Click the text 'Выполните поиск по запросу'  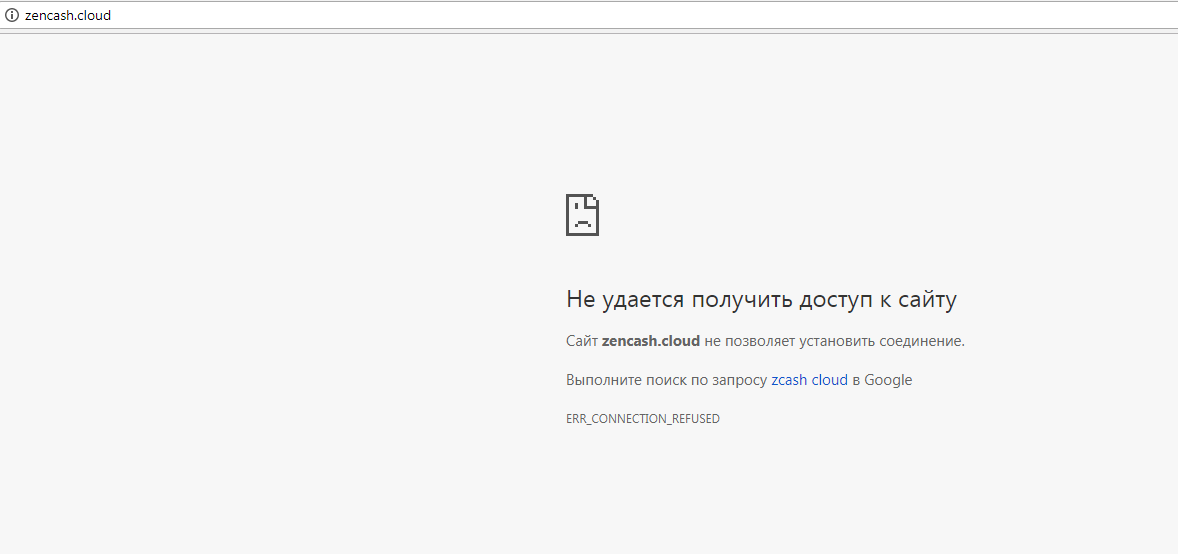point(666,380)
